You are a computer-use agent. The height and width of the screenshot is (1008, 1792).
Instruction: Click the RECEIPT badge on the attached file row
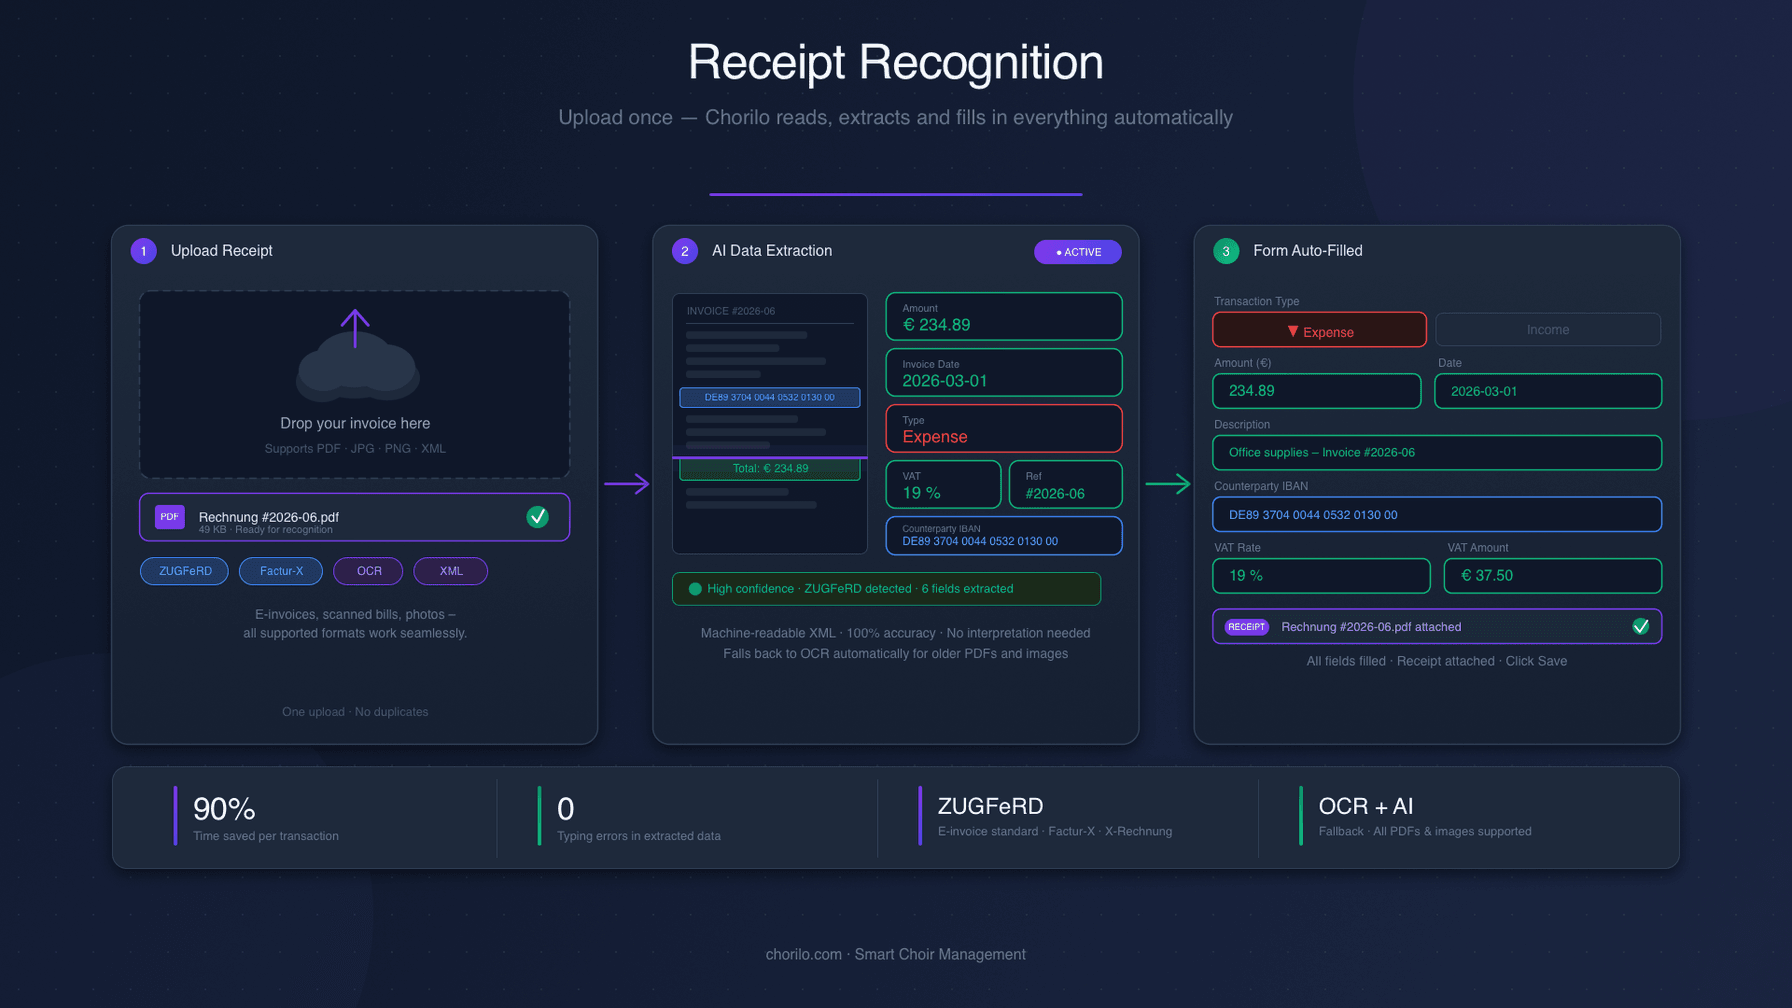coord(1245,627)
